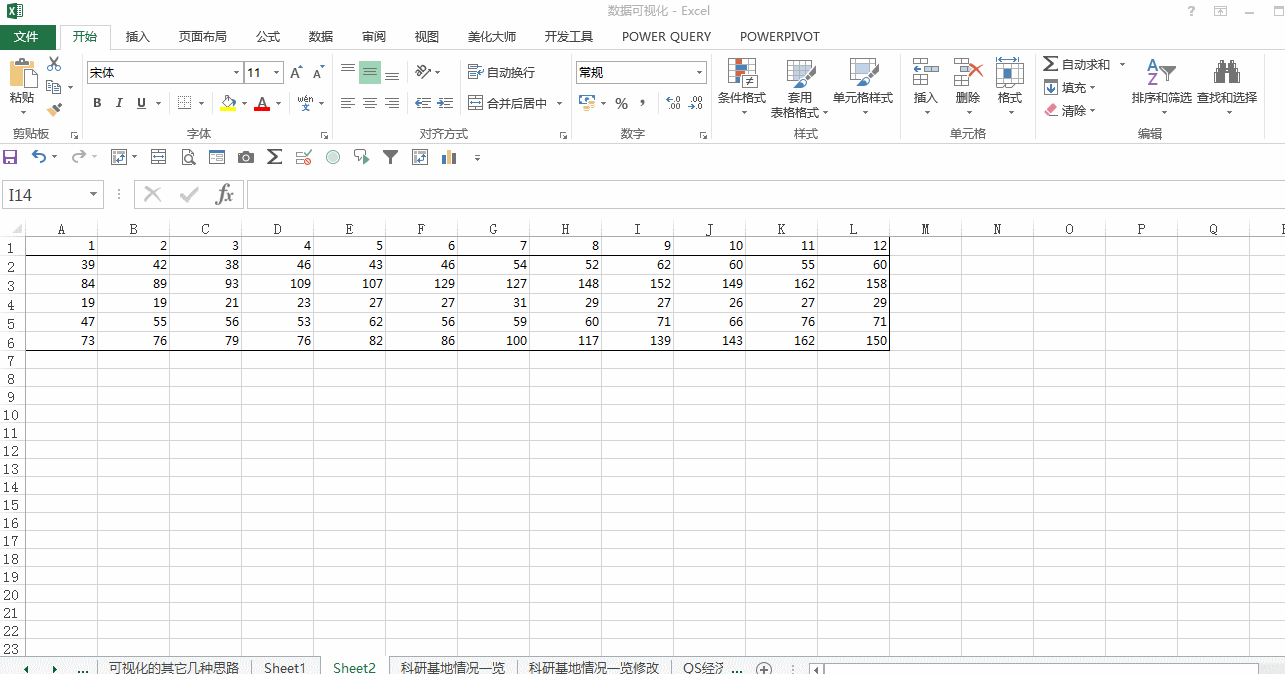Screen dimensions: 1285x674
Task: Click the decrease decimal icon
Action: click(x=695, y=103)
